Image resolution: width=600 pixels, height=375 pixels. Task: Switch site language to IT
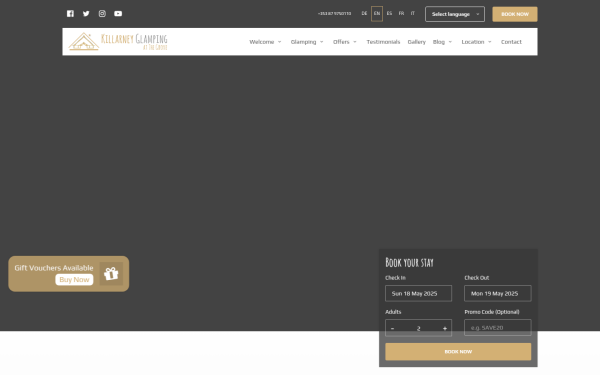[412, 14]
